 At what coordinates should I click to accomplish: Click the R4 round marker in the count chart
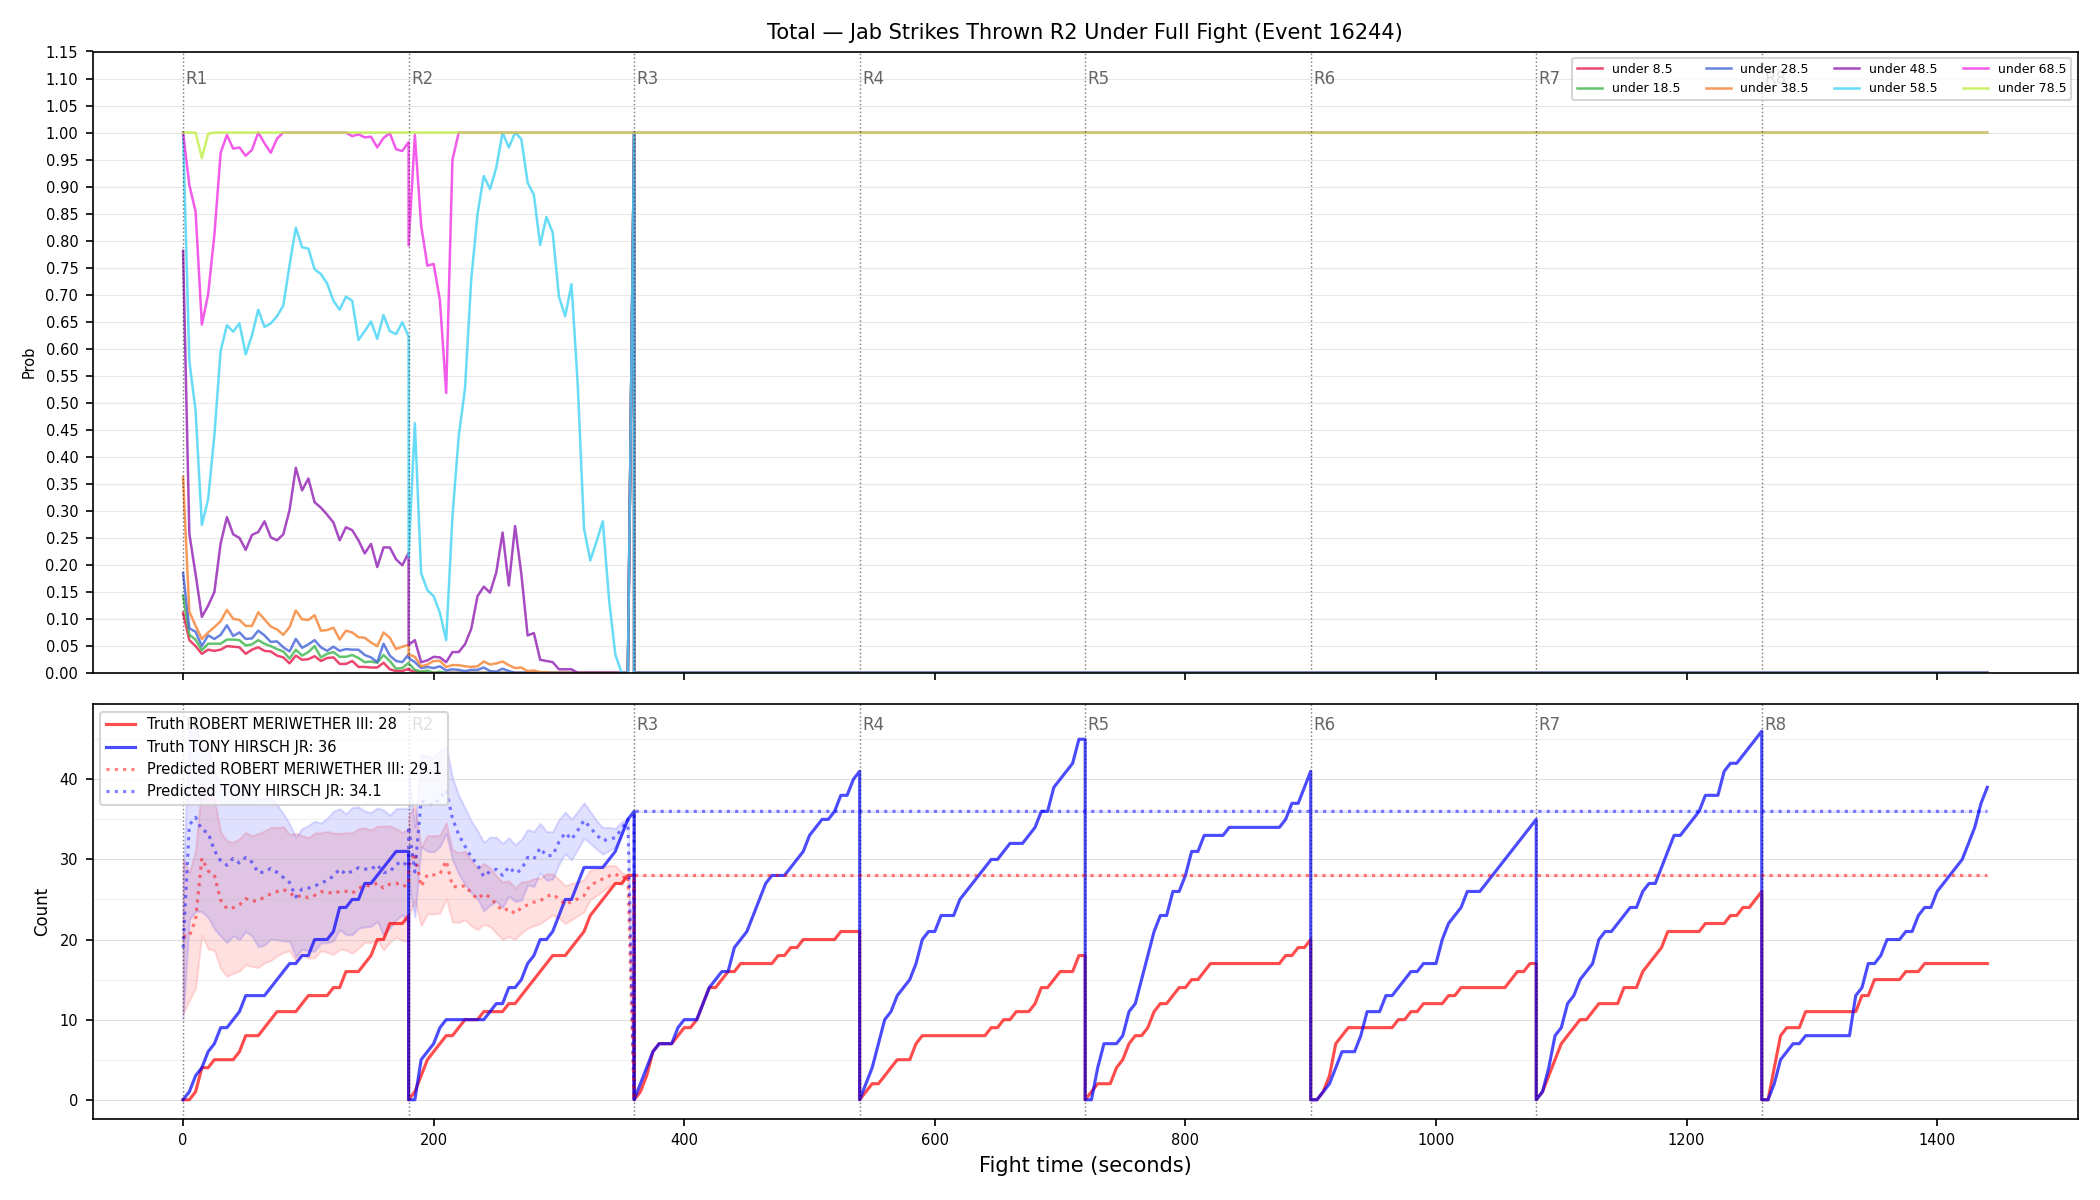[873, 724]
